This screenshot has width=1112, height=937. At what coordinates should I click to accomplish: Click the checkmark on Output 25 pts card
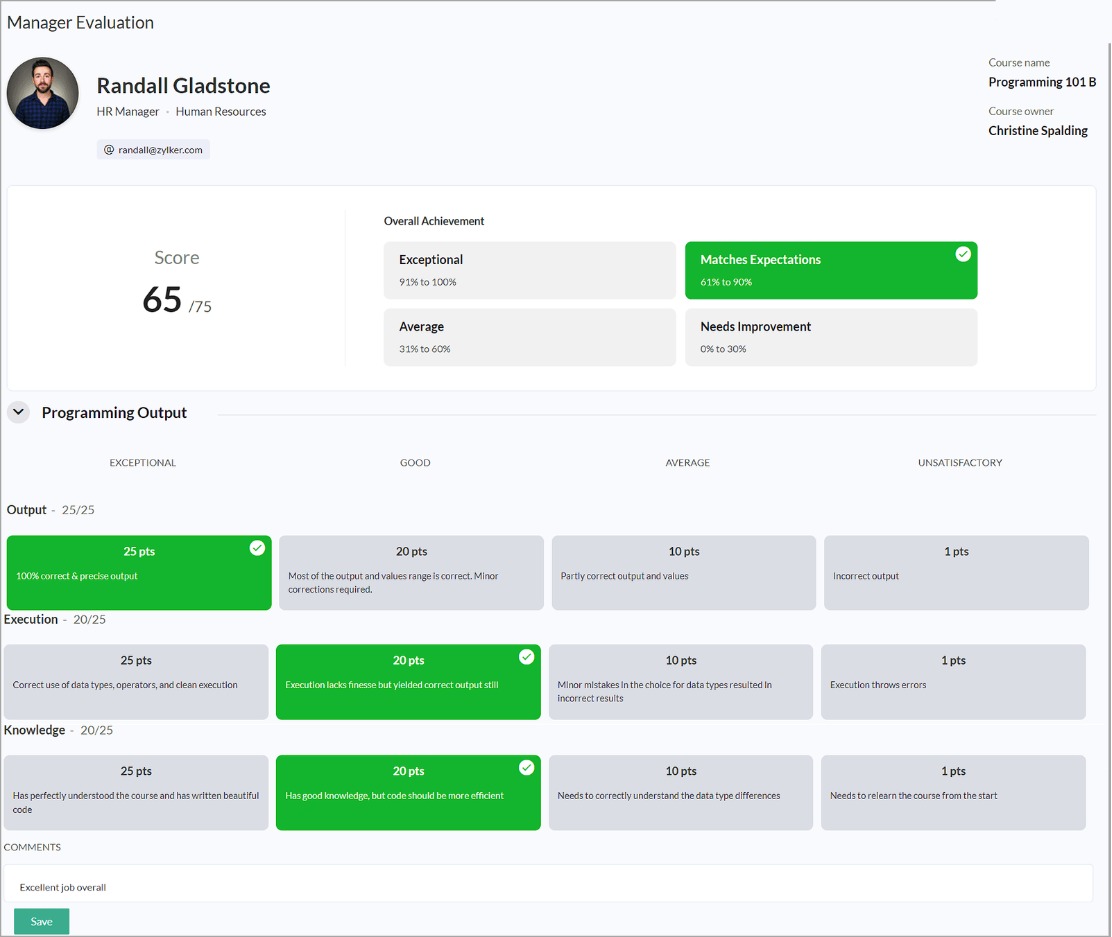point(257,548)
